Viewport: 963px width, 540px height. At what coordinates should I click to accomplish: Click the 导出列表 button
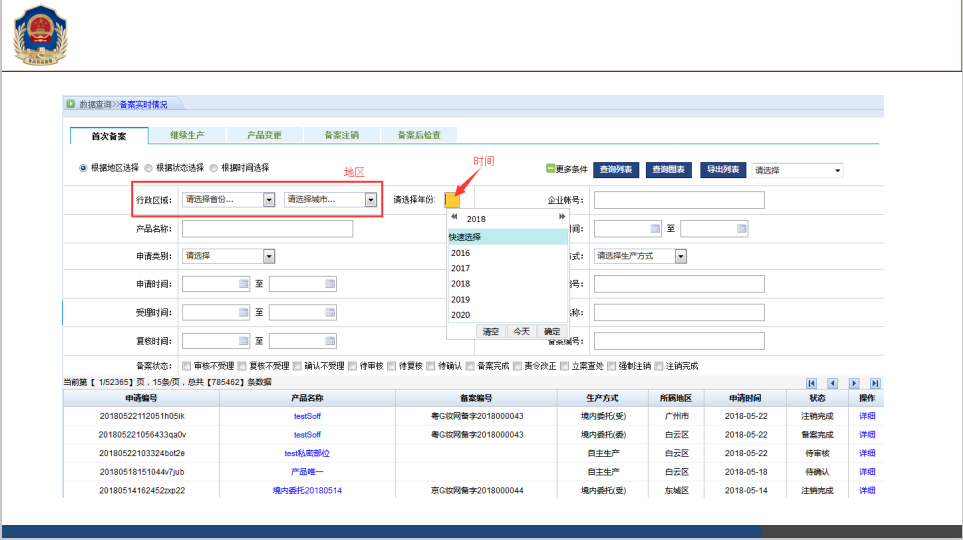tap(723, 170)
